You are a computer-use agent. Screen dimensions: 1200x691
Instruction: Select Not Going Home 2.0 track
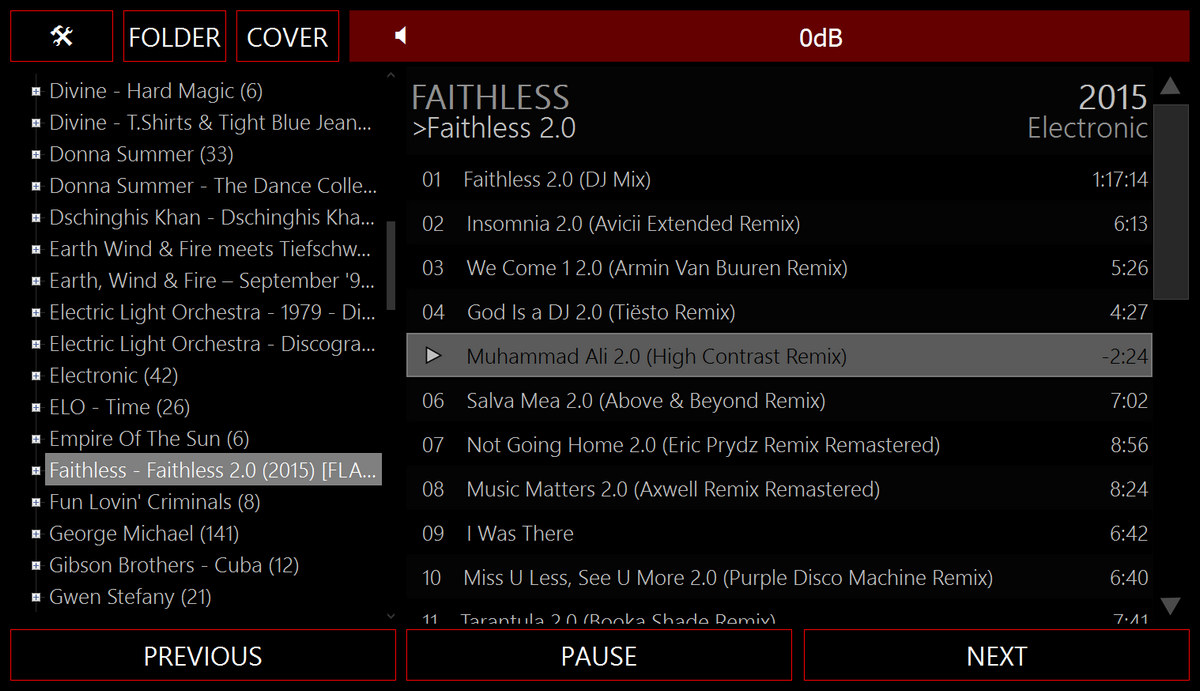(x=779, y=445)
